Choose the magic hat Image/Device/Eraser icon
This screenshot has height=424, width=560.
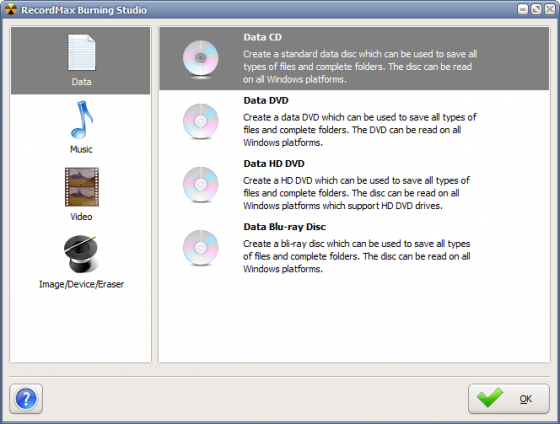tap(81, 254)
